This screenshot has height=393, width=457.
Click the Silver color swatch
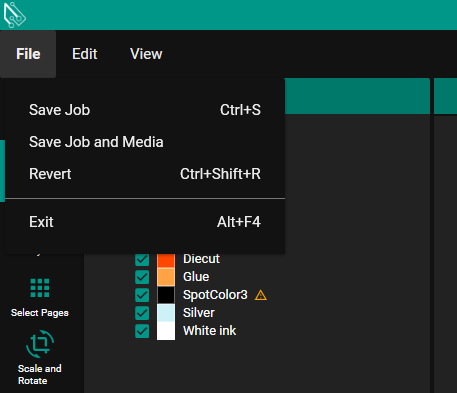coord(166,313)
